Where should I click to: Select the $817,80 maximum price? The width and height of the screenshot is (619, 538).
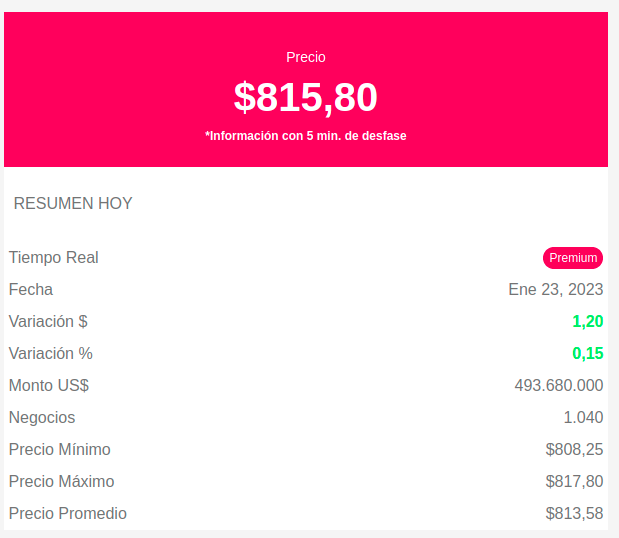click(x=574, y=482)
